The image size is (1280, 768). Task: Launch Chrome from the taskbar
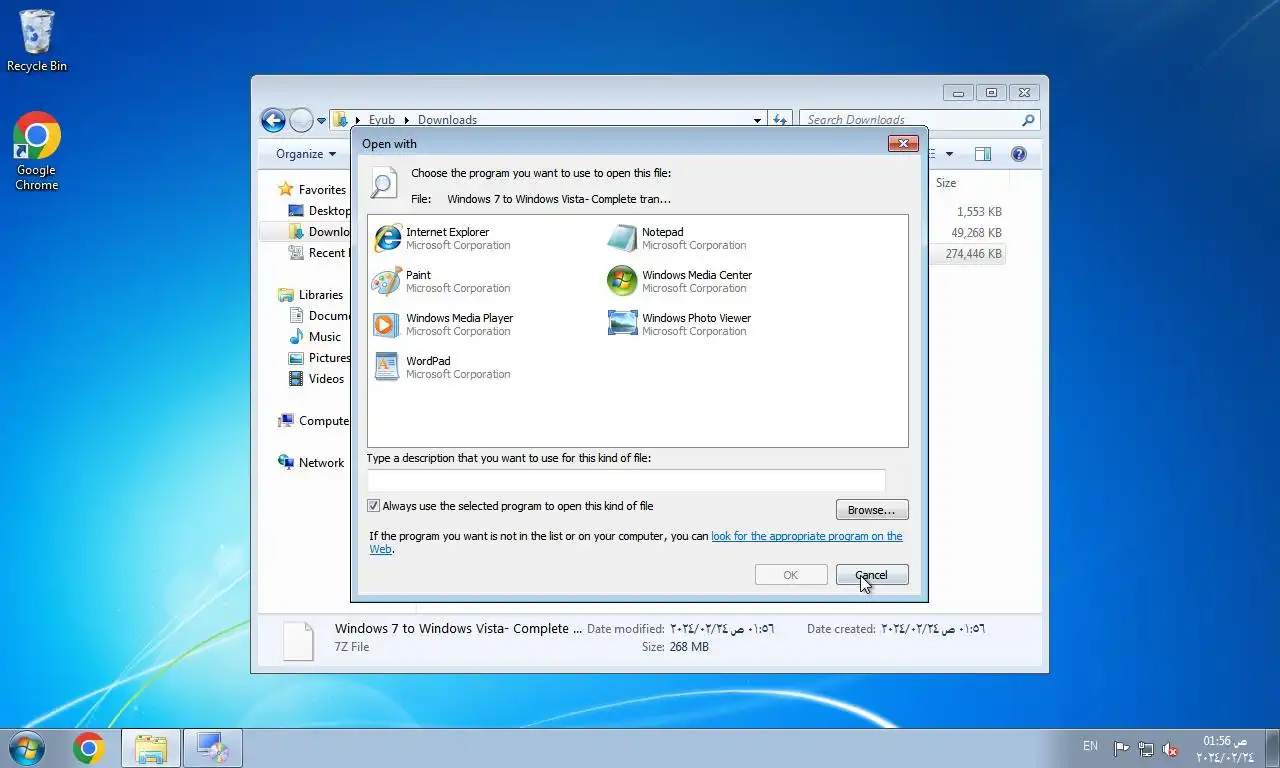point(89,748)
